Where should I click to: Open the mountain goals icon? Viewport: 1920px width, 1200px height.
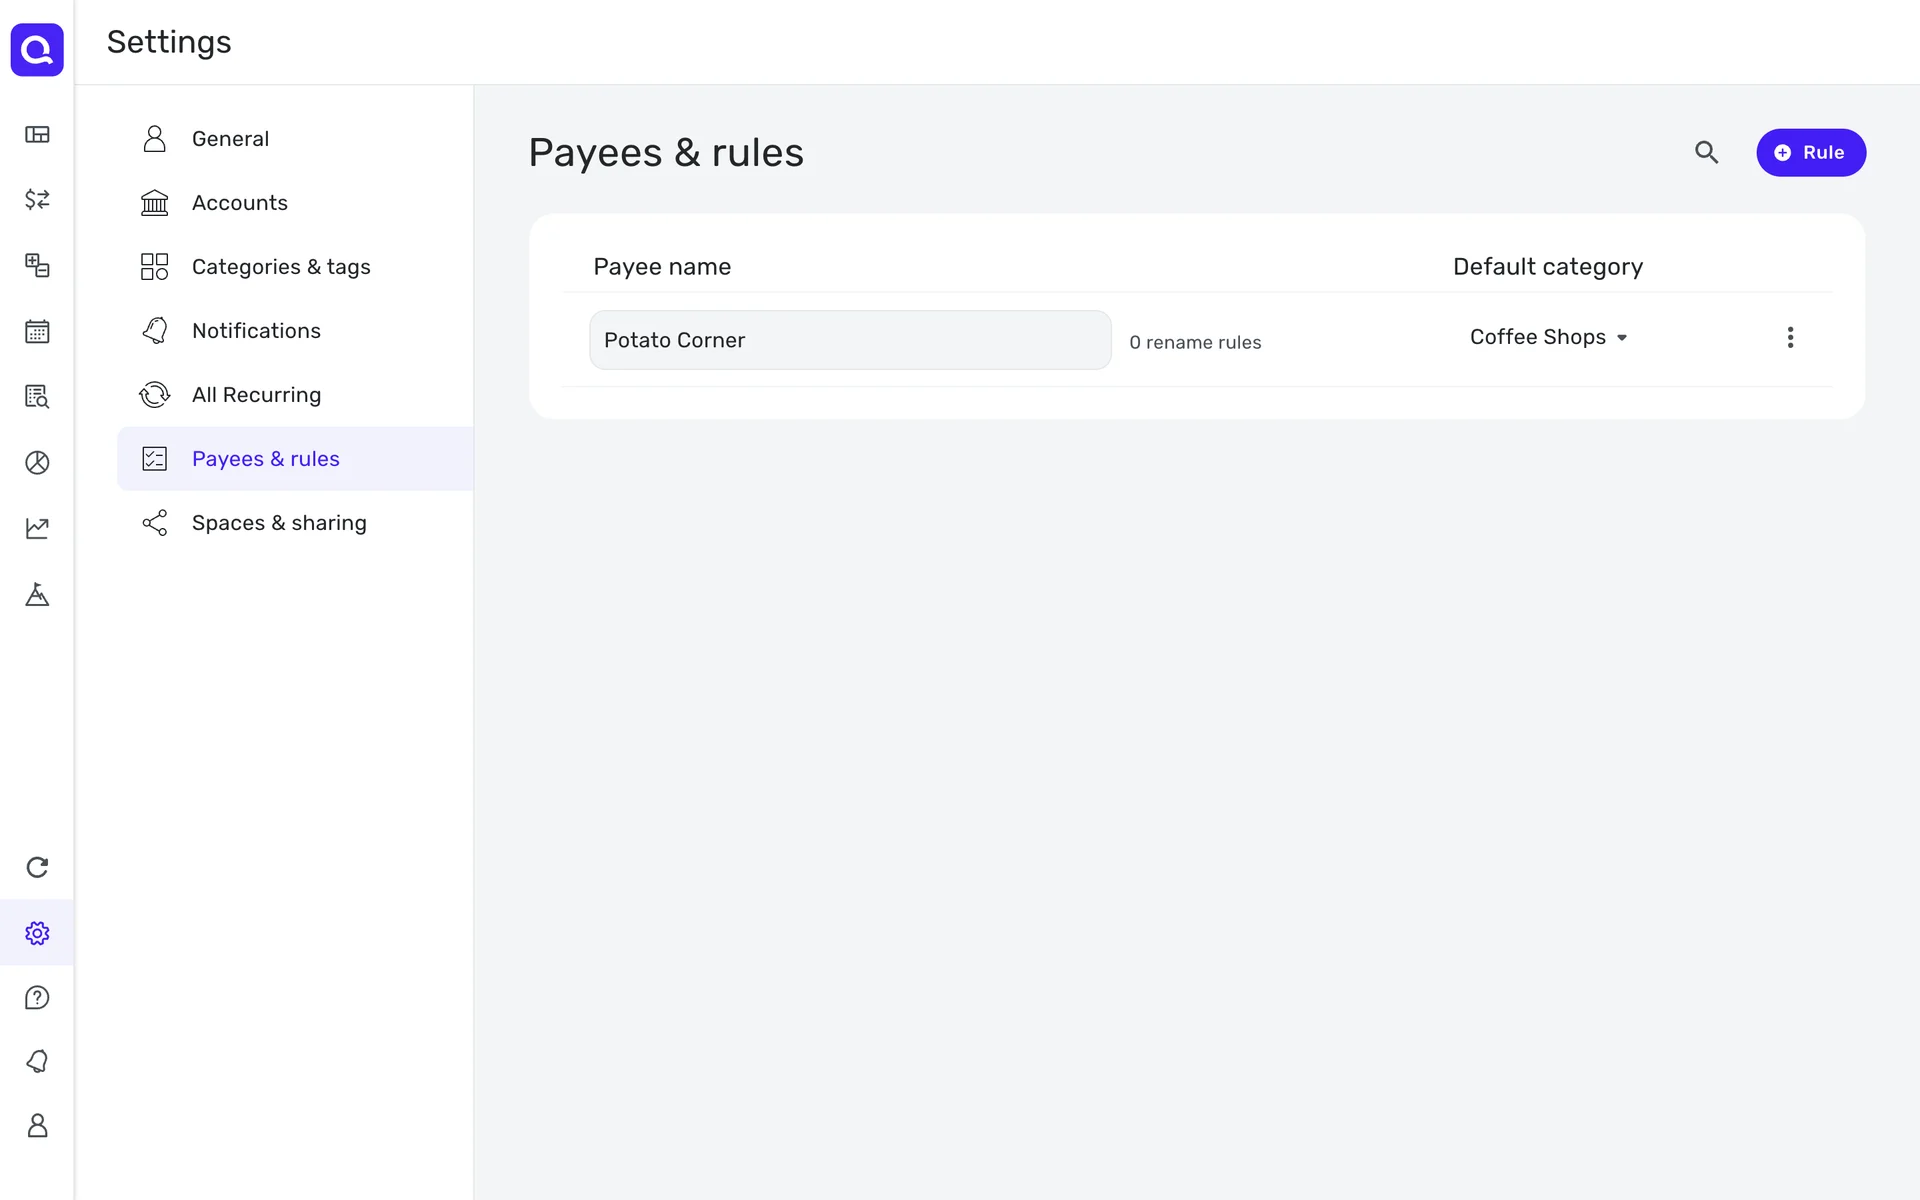[37, 594]
